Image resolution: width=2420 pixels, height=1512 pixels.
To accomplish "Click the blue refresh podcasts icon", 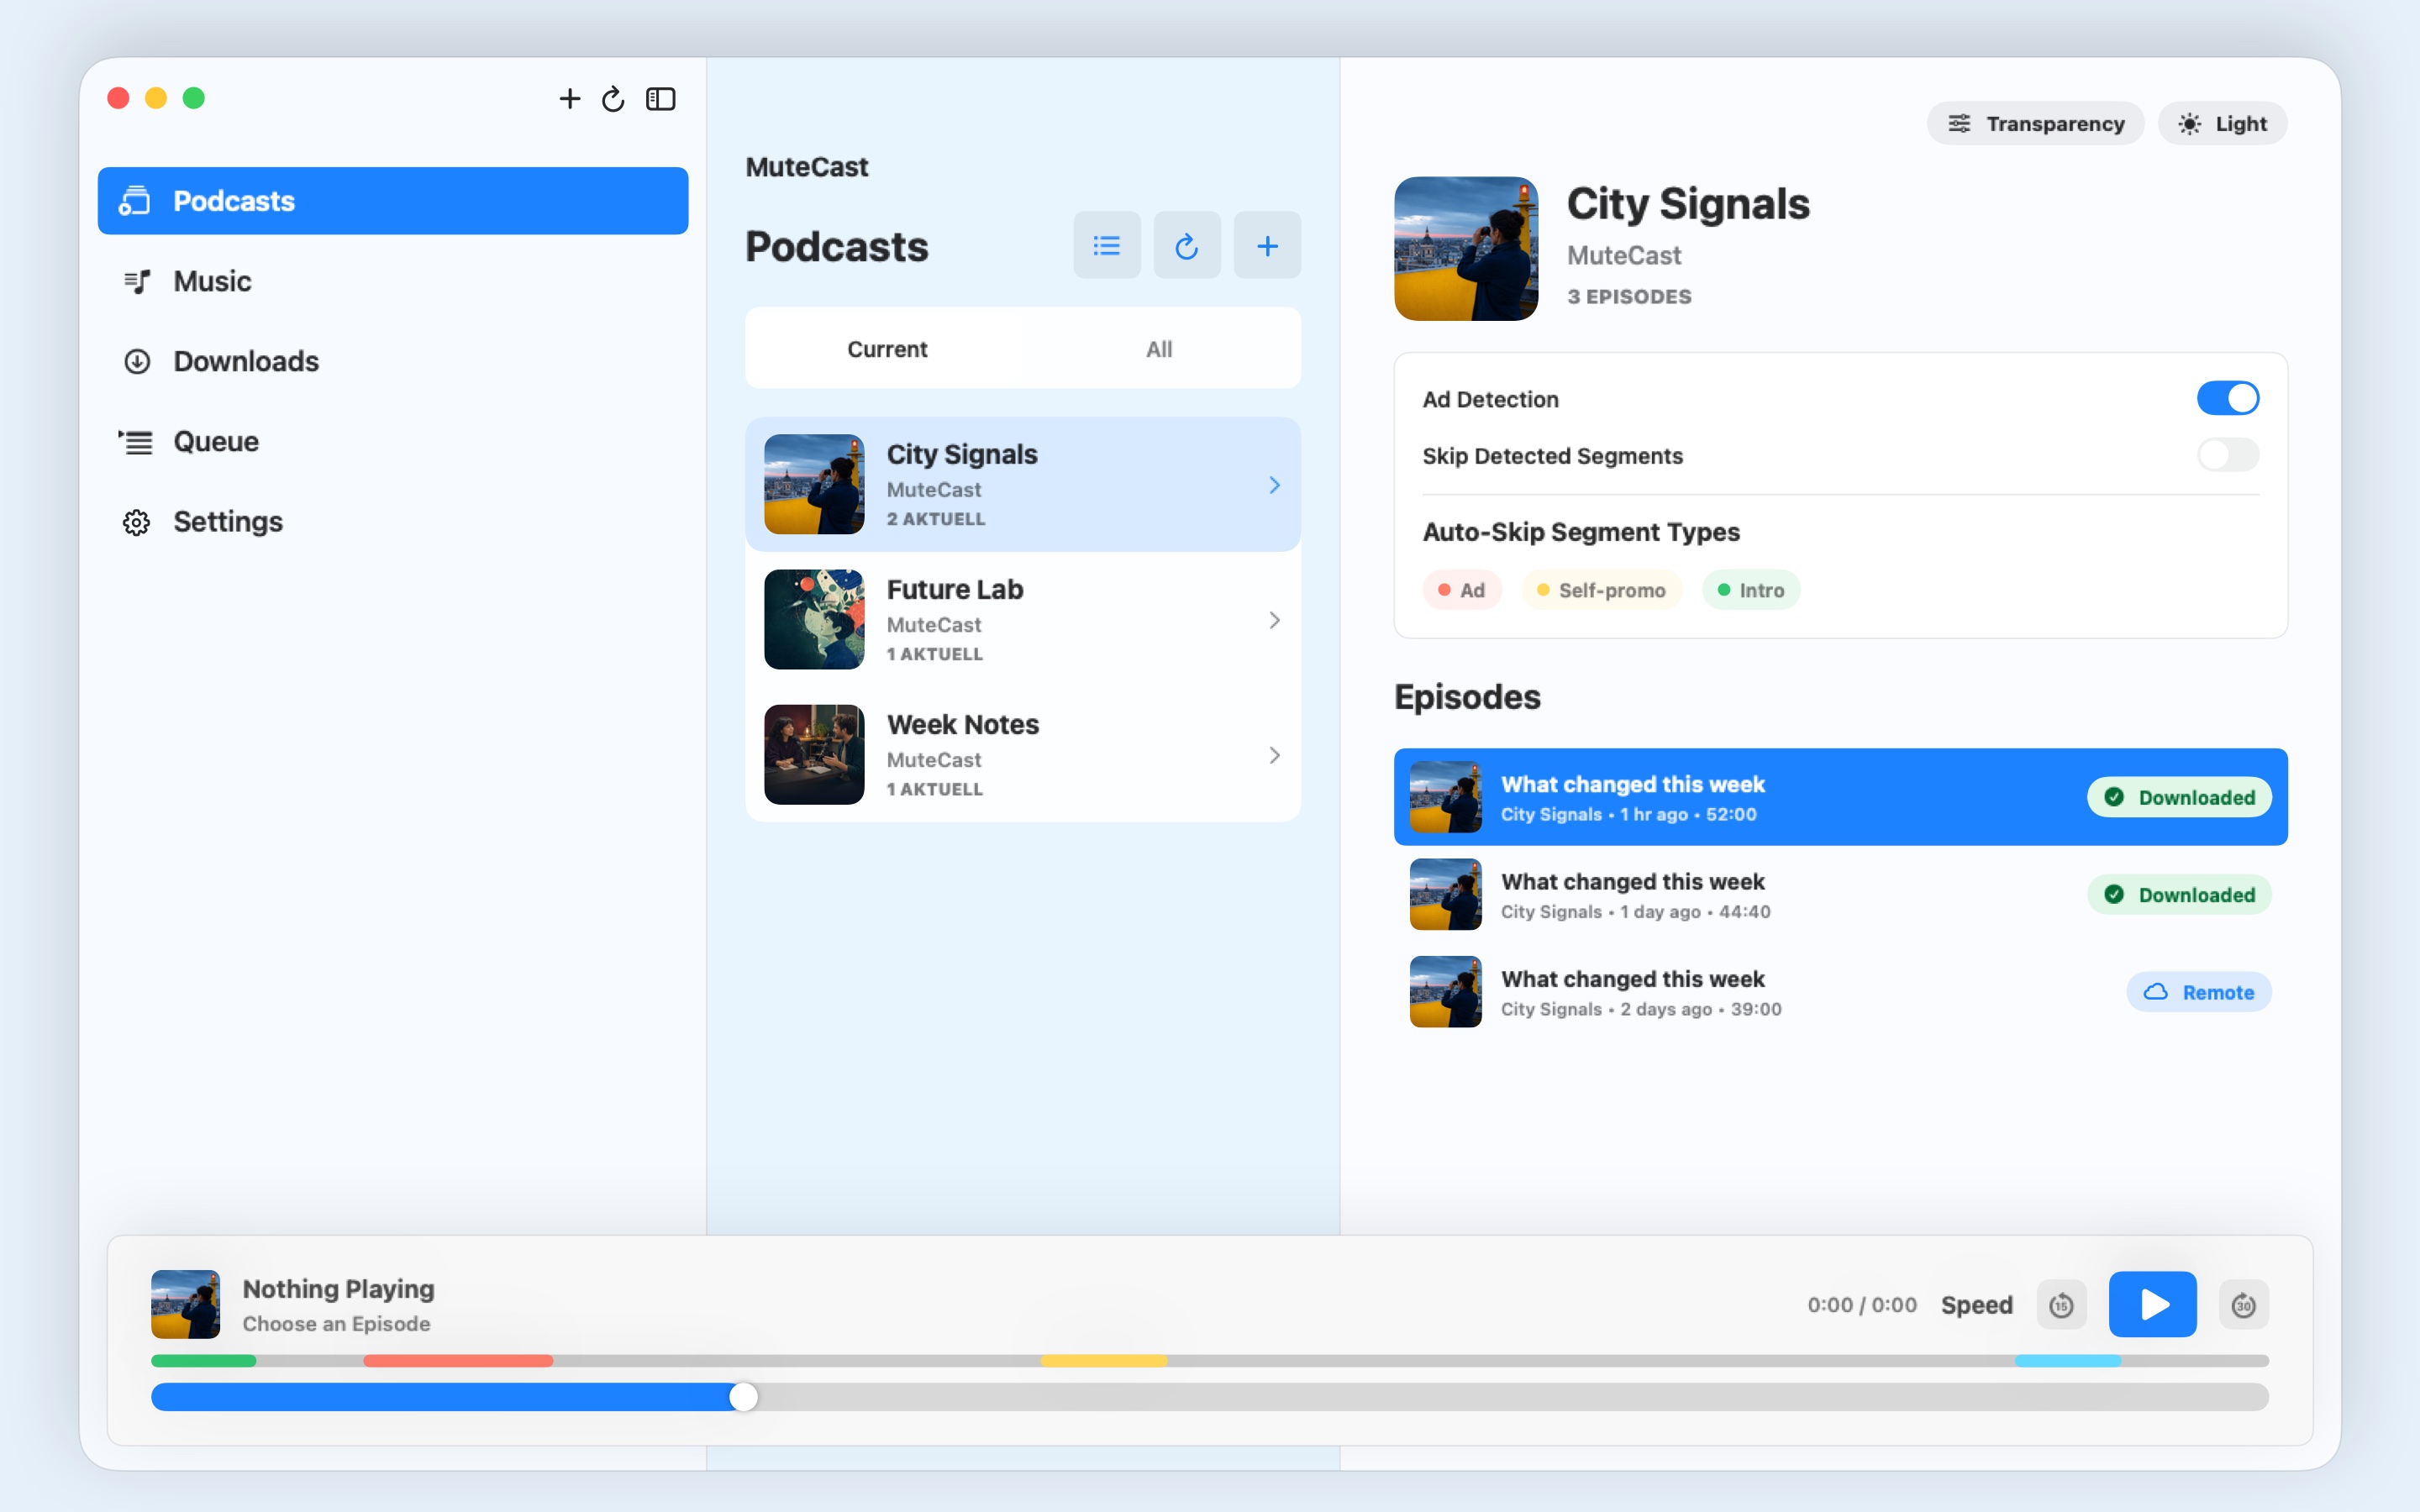I will [x=1187, y=245].
